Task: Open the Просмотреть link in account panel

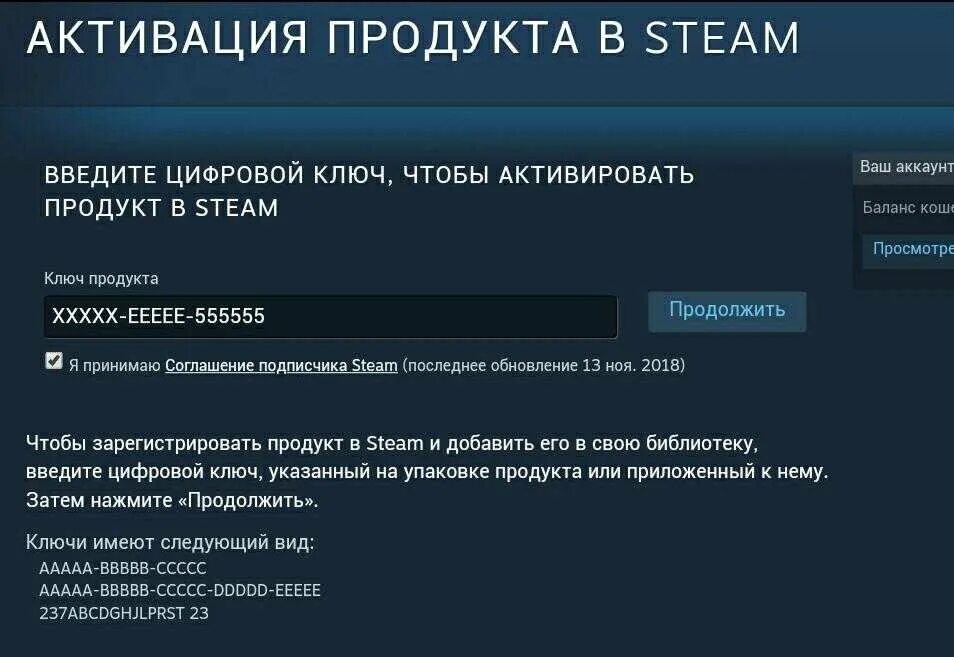Action: (x=913, y=248)
